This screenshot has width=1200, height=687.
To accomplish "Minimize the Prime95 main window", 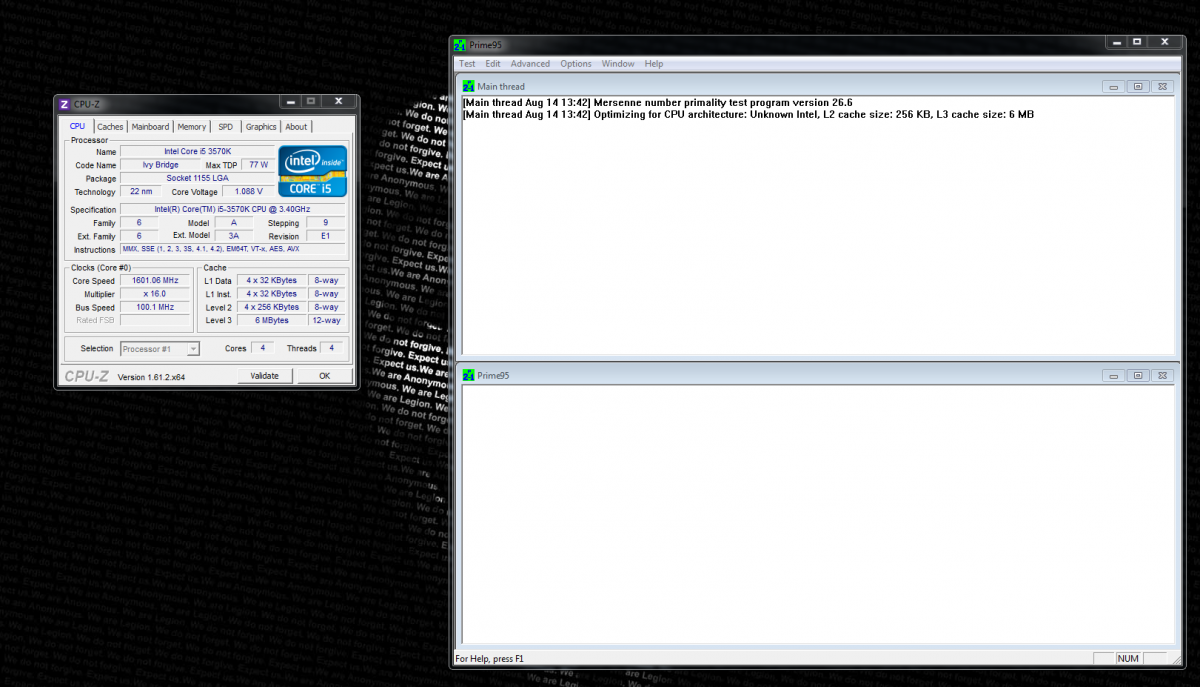I will point(1117,42).
